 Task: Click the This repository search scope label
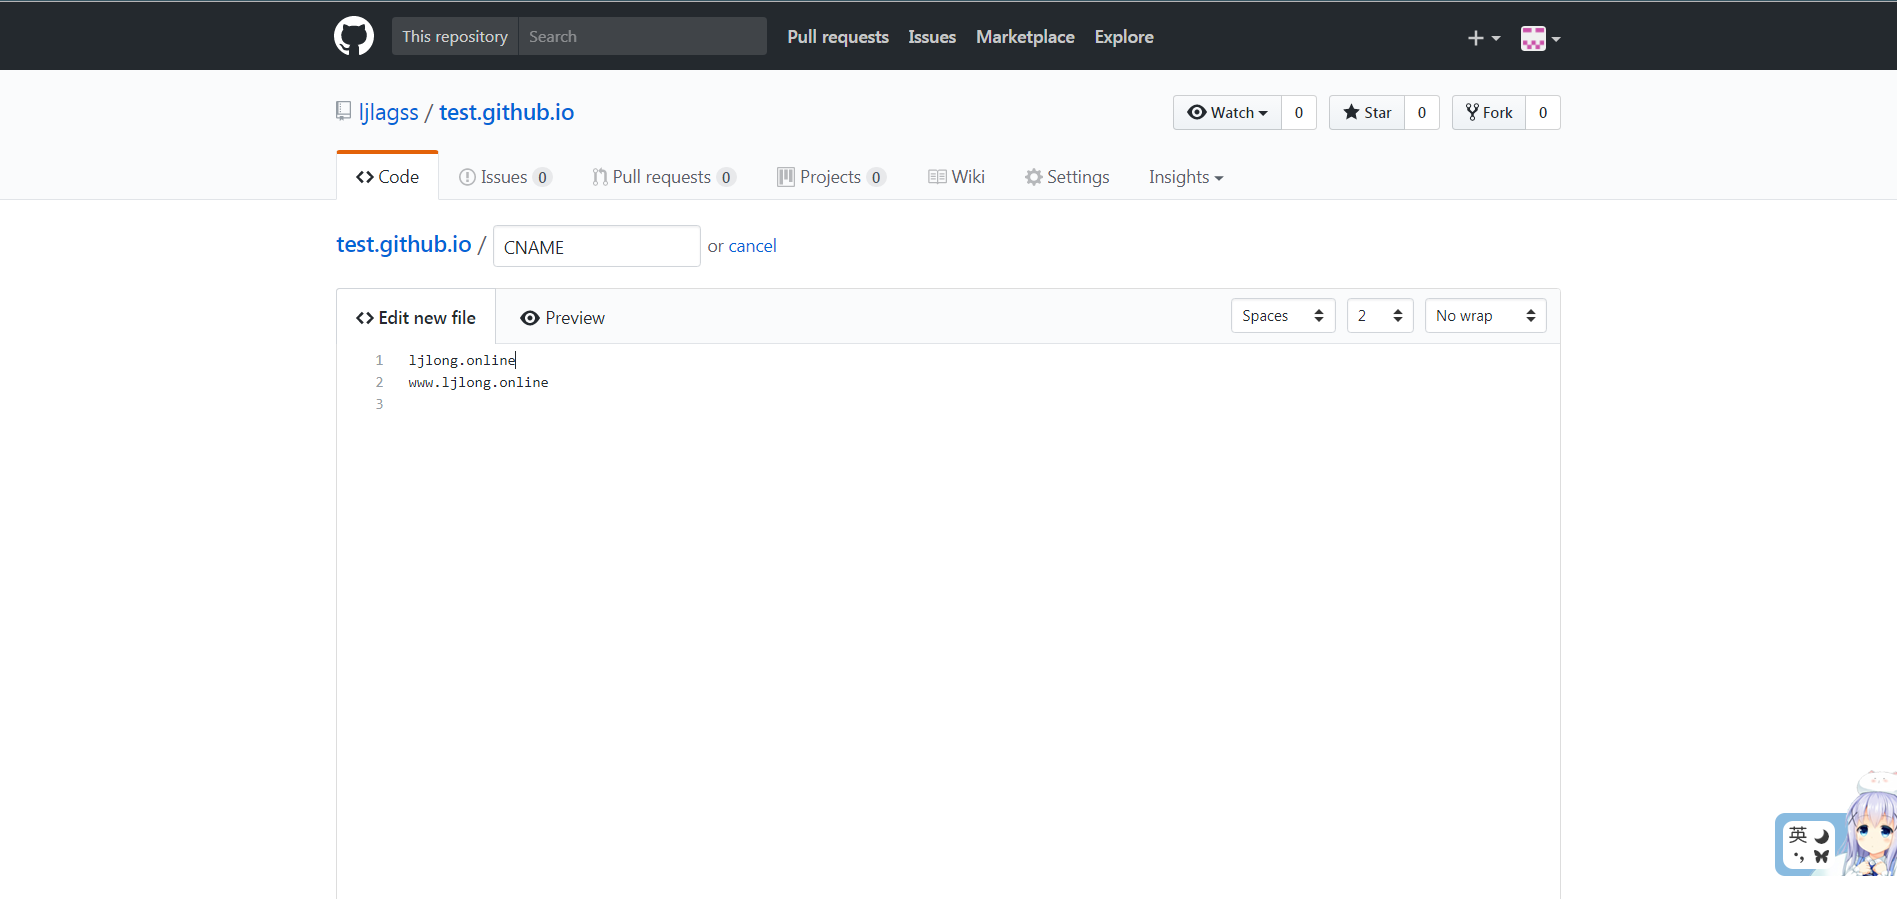(455, 36)
